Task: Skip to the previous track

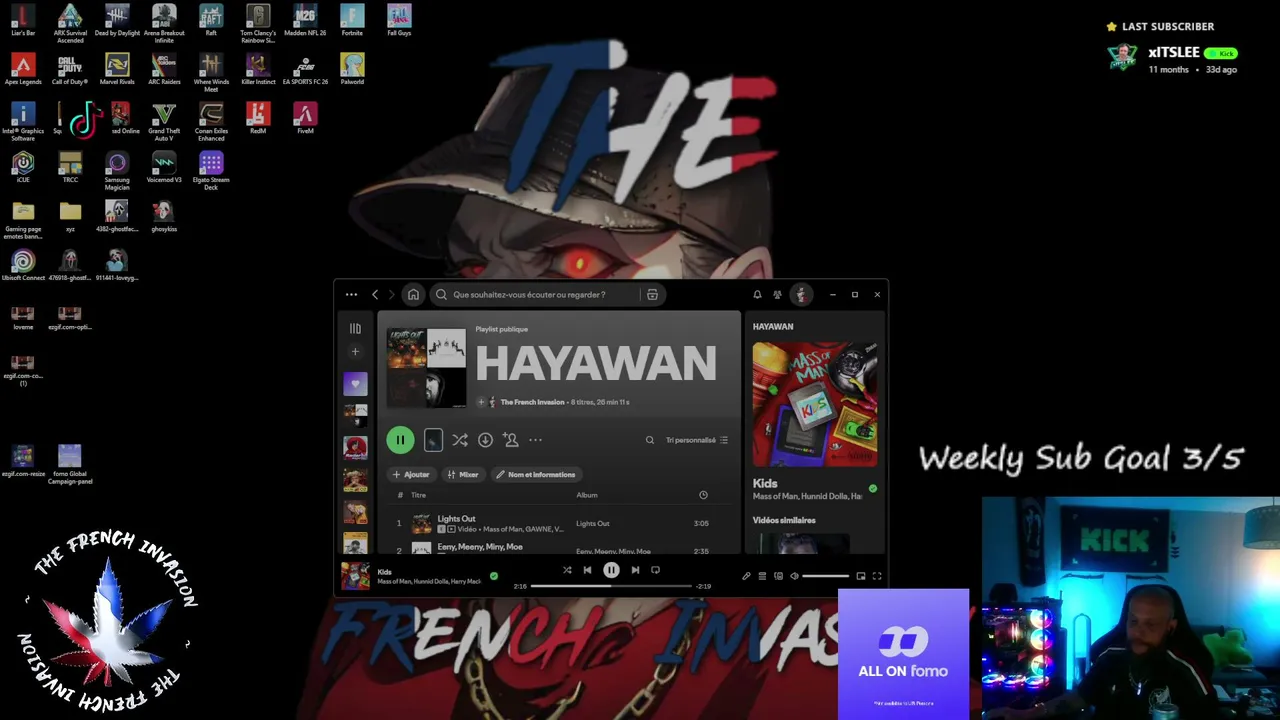Action: 587,570
